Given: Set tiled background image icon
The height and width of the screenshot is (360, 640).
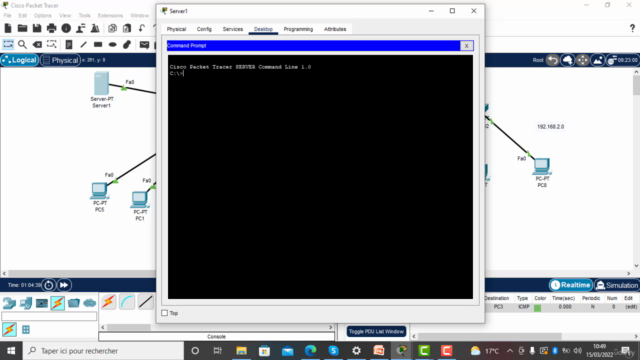Looking at the screenshot, I should click(x=598, y=60).
